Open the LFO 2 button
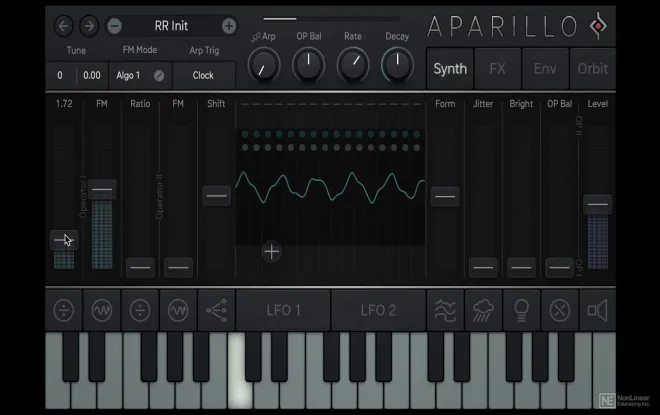The image size is (660, 415). click(x=378, y=311)
